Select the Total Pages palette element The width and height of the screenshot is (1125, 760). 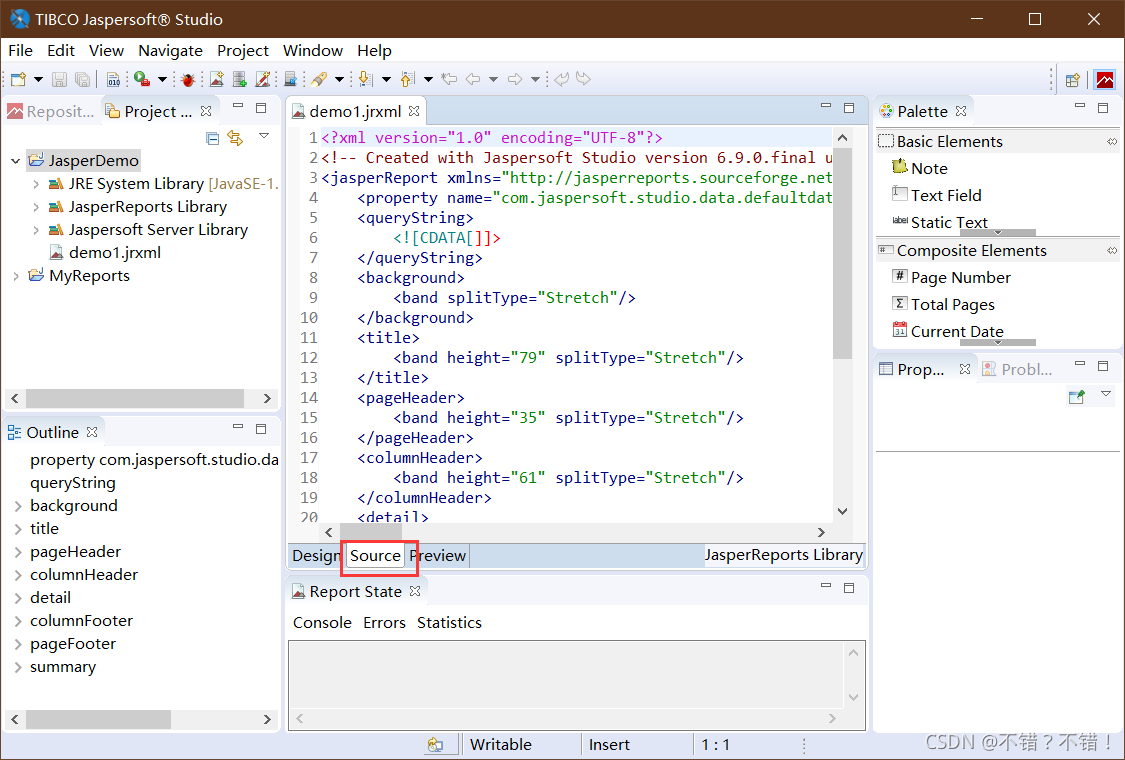[943, 304]
